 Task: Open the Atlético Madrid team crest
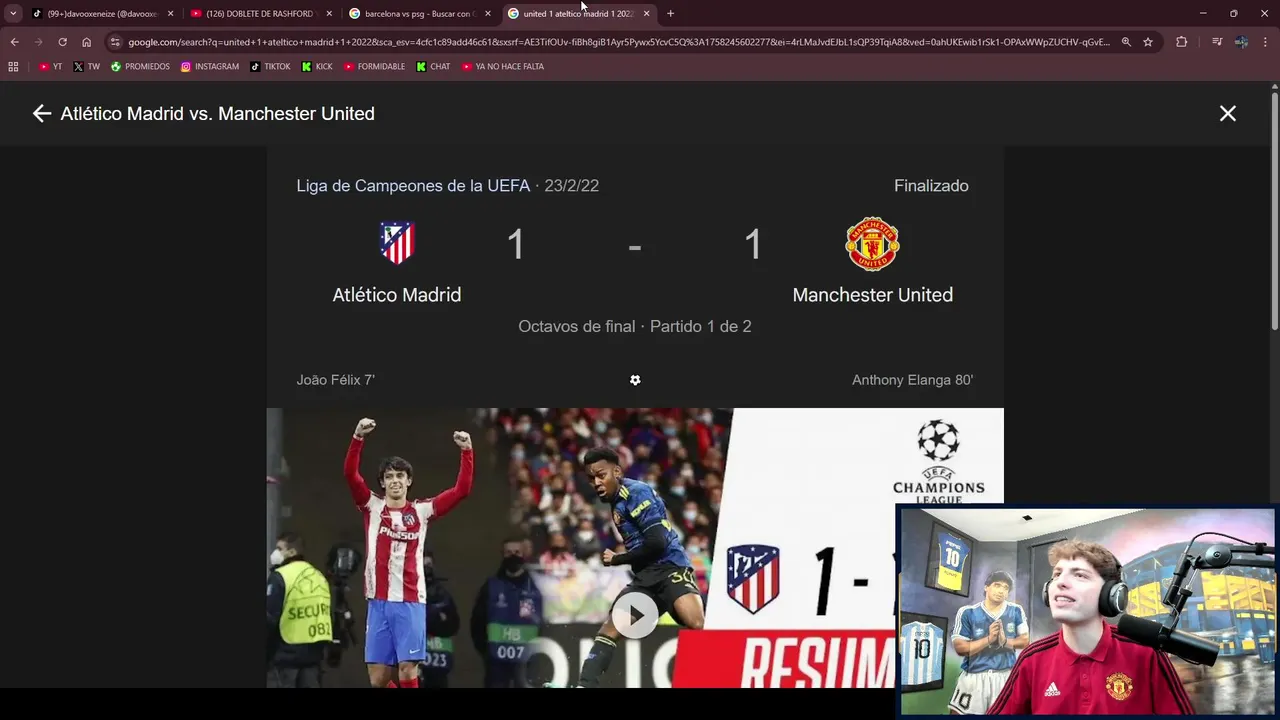point(397,243)
